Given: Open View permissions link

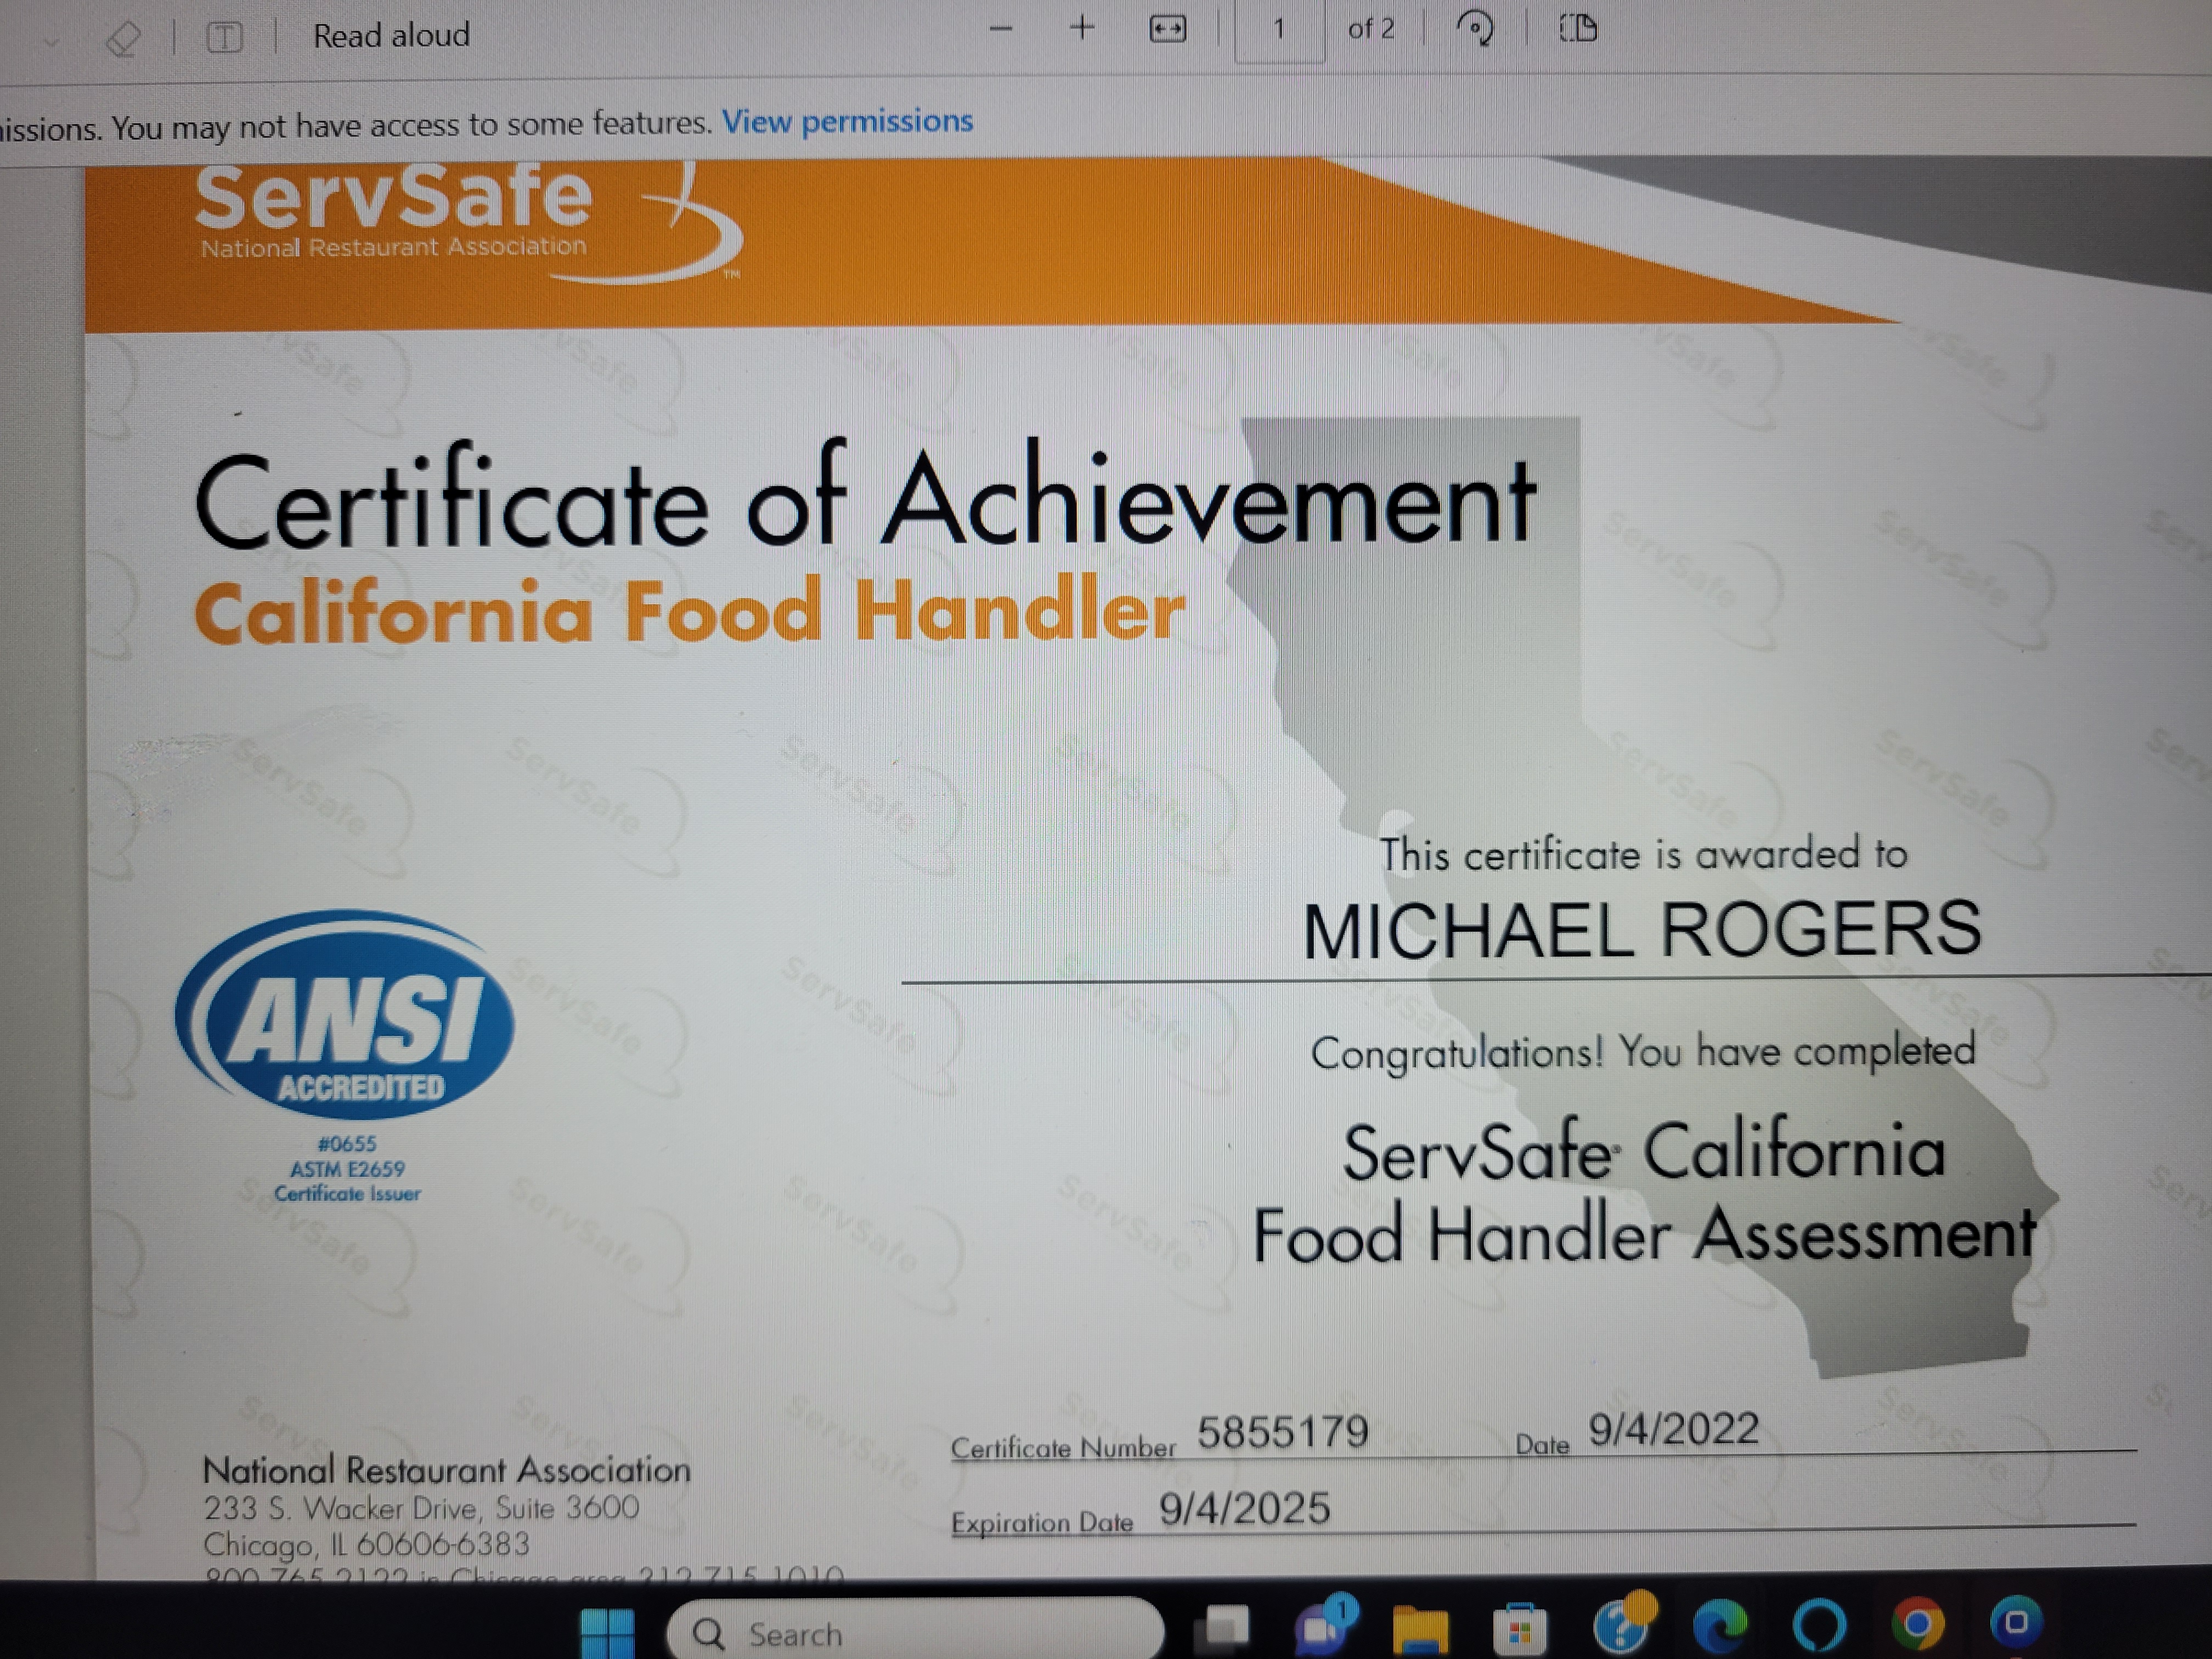Looking at the screenshot, I should [x=847, y=121].
